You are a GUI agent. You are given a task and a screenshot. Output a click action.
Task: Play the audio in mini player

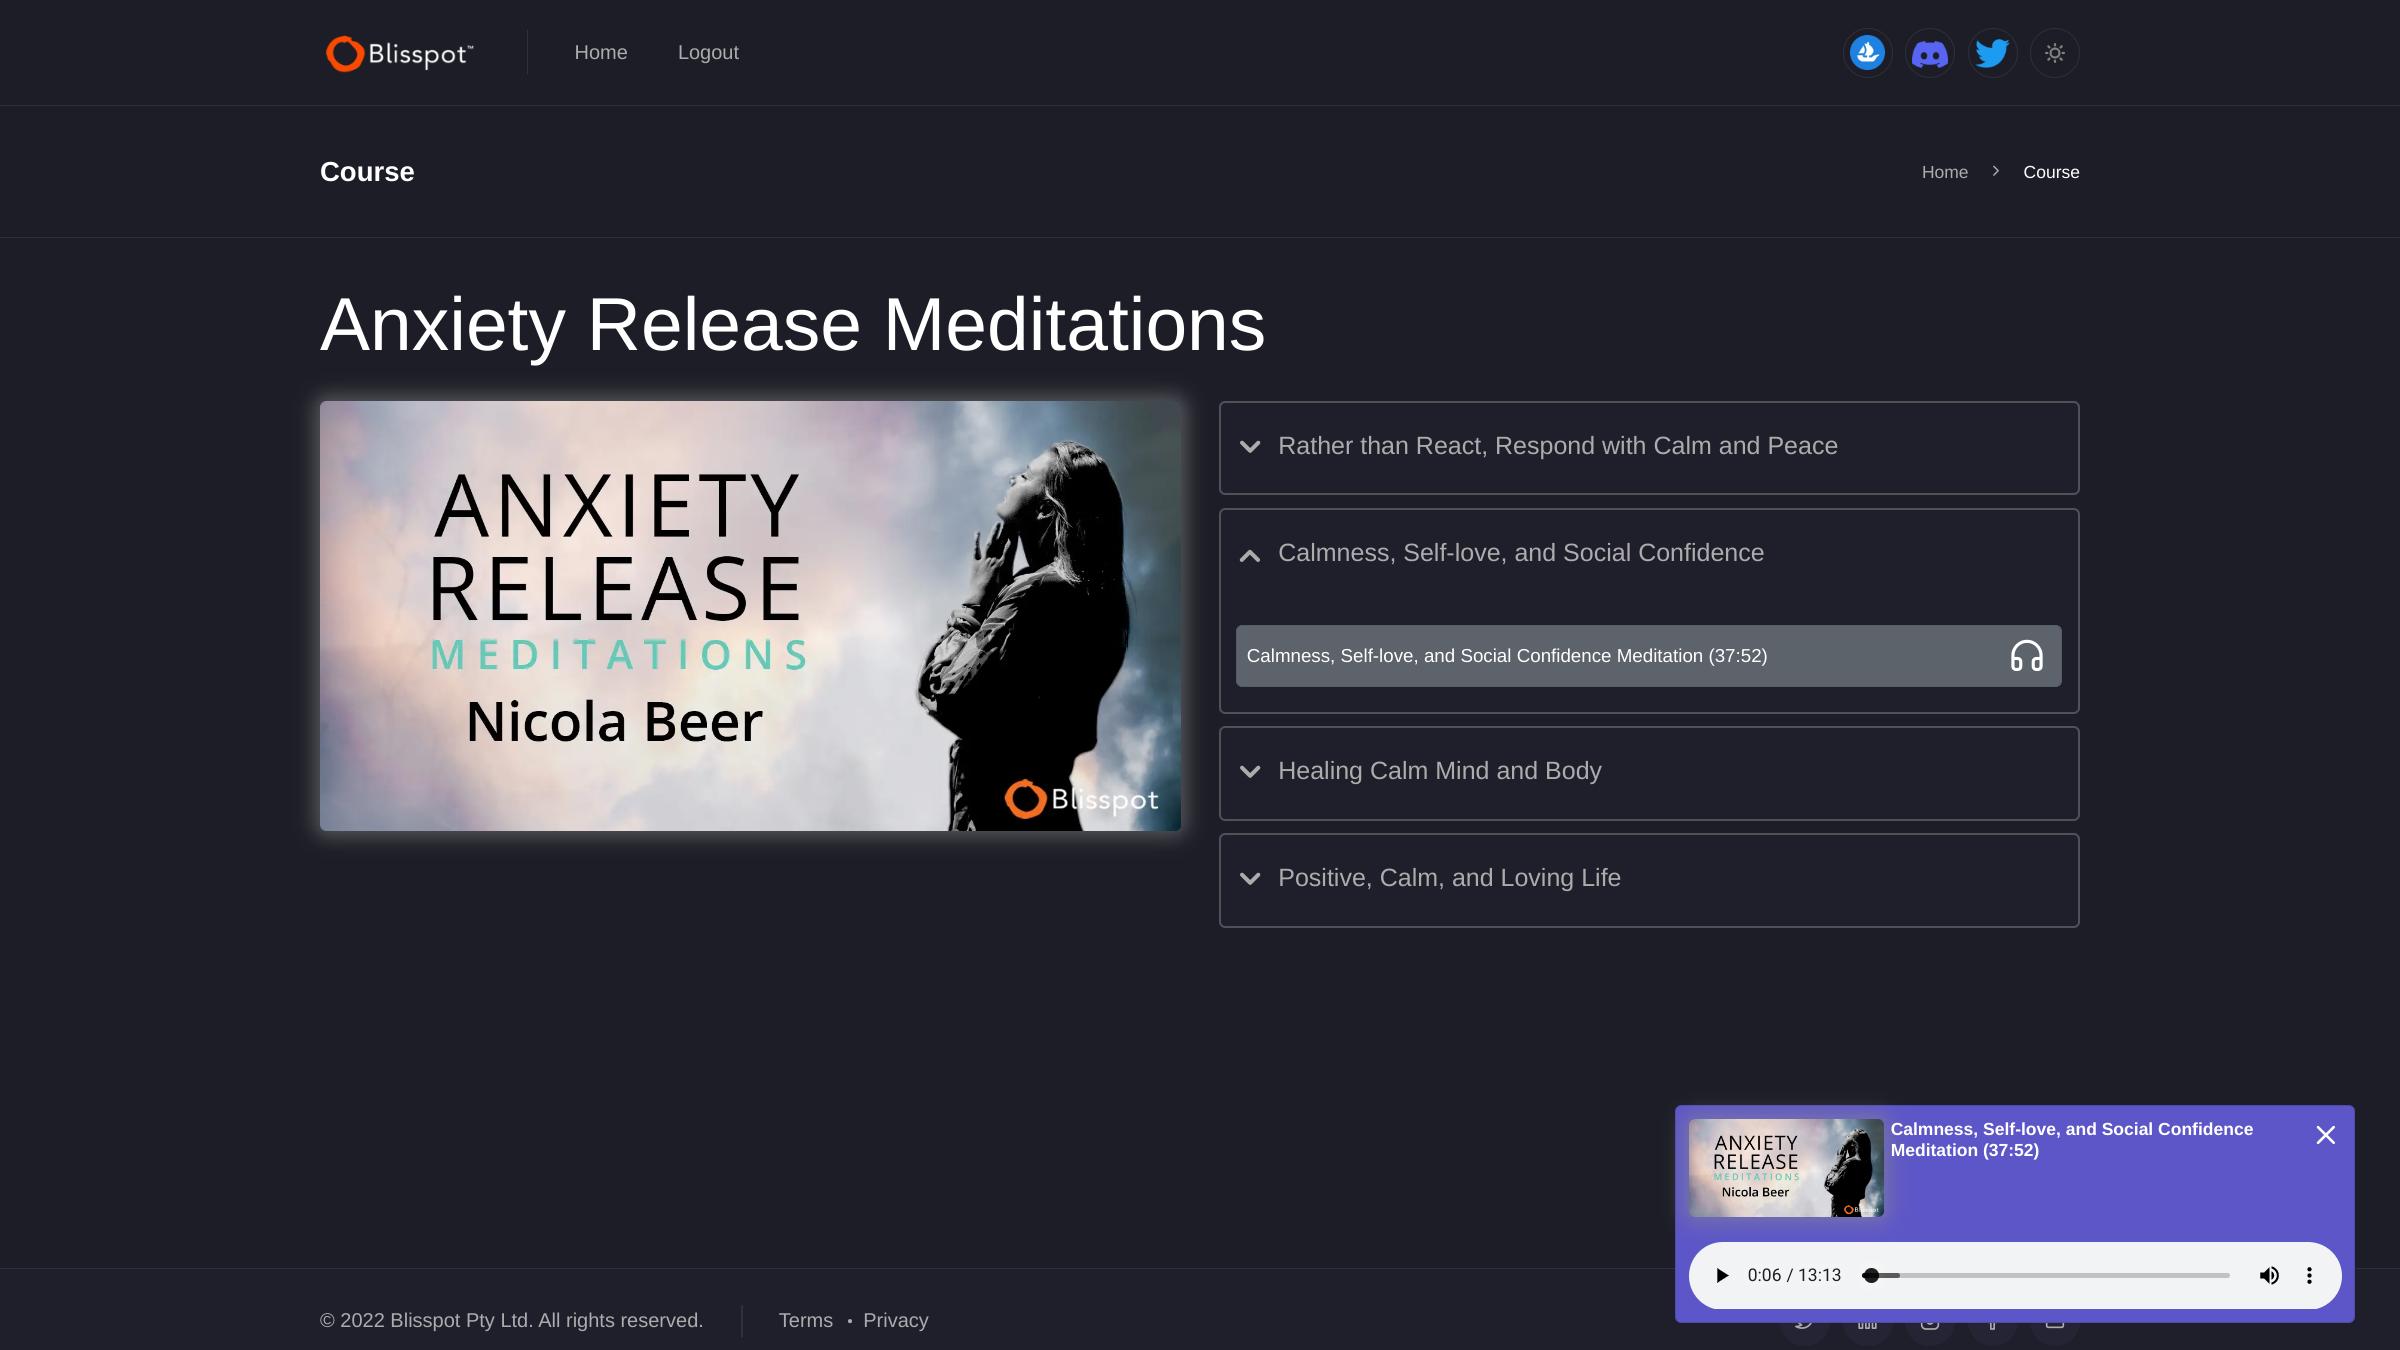(1722, 1275)
